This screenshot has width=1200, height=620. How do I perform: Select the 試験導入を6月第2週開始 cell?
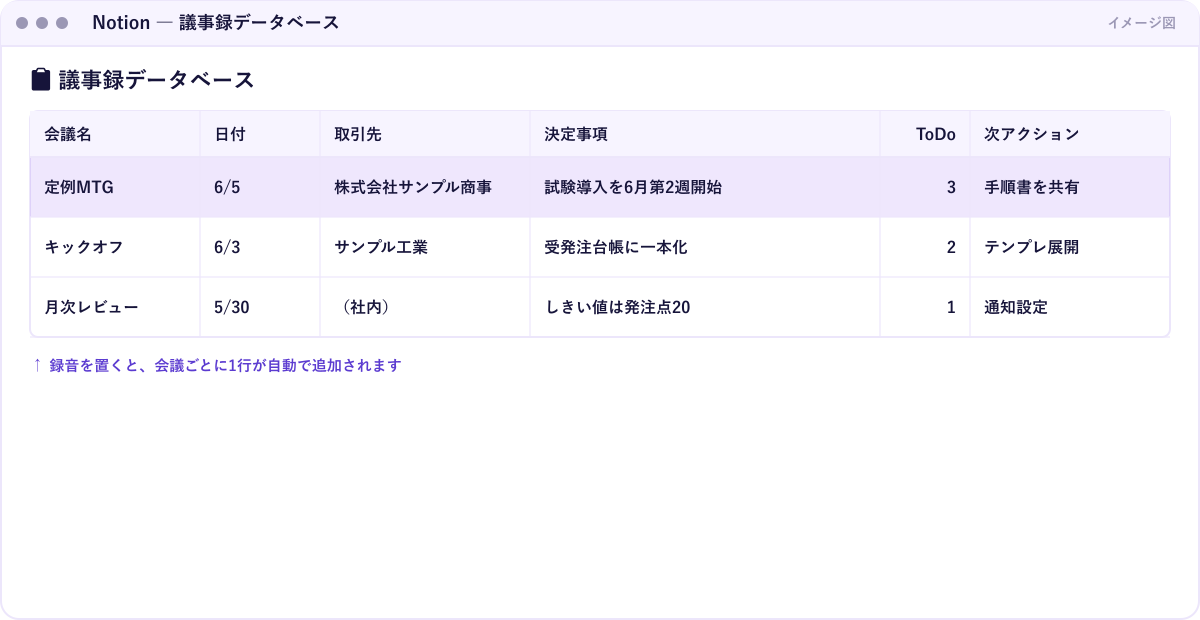click(705, 187)
